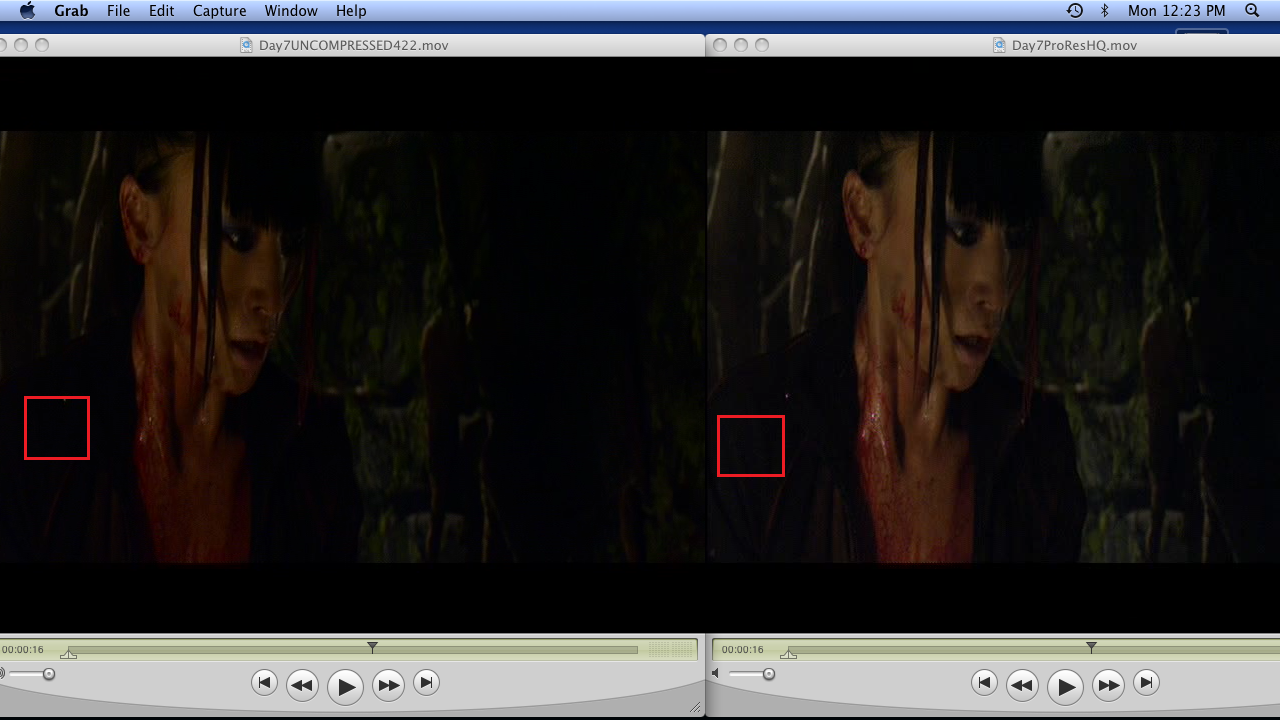Screen dimensions: 1280x720
Task: Open the File menu
Action: tap(118, 11)
